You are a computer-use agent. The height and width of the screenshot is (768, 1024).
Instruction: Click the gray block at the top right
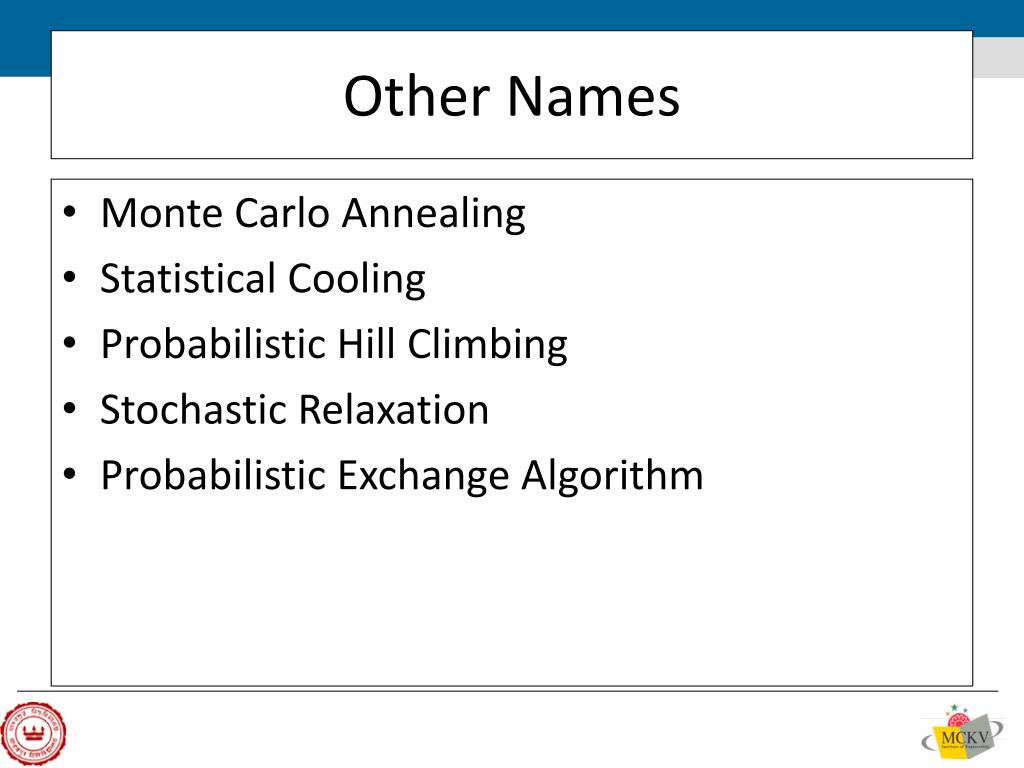[999, 57]
